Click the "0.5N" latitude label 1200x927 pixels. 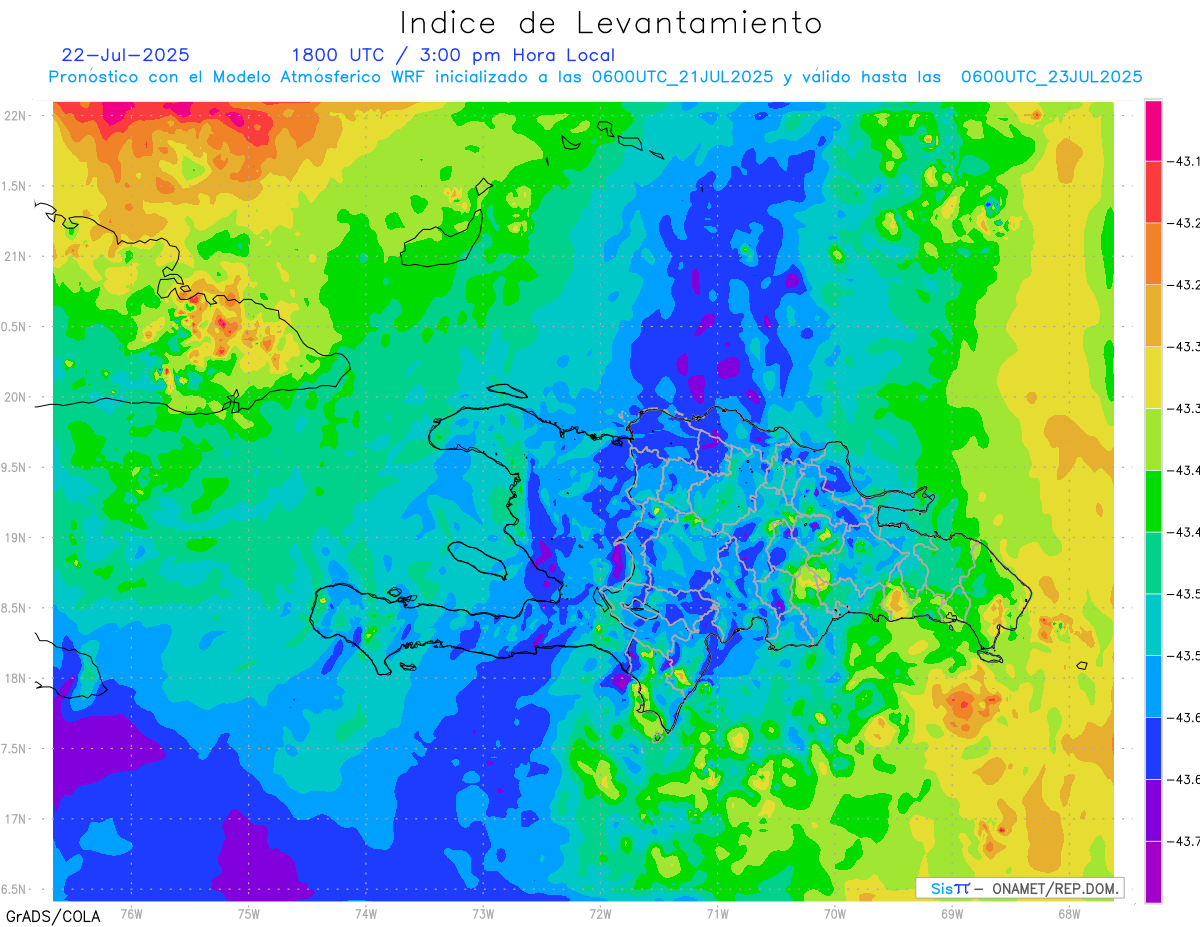13,327
